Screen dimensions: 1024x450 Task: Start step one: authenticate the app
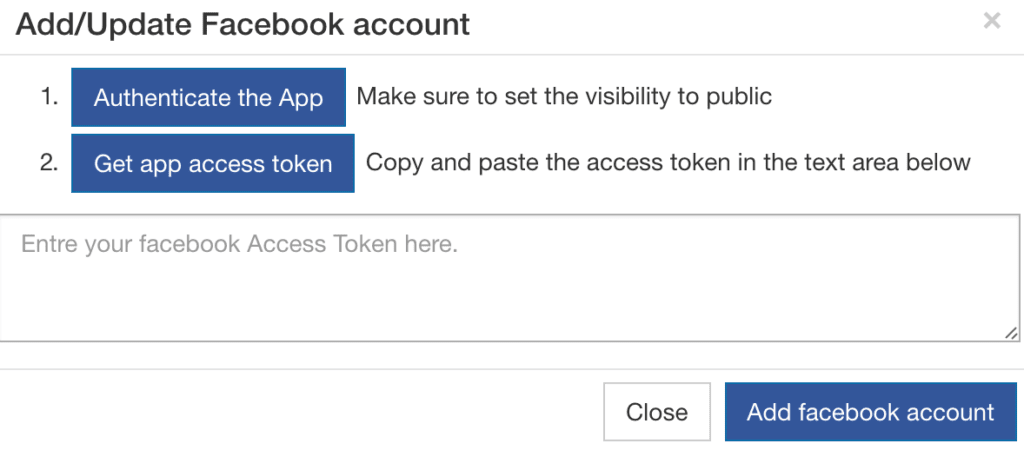click(208, 98)
